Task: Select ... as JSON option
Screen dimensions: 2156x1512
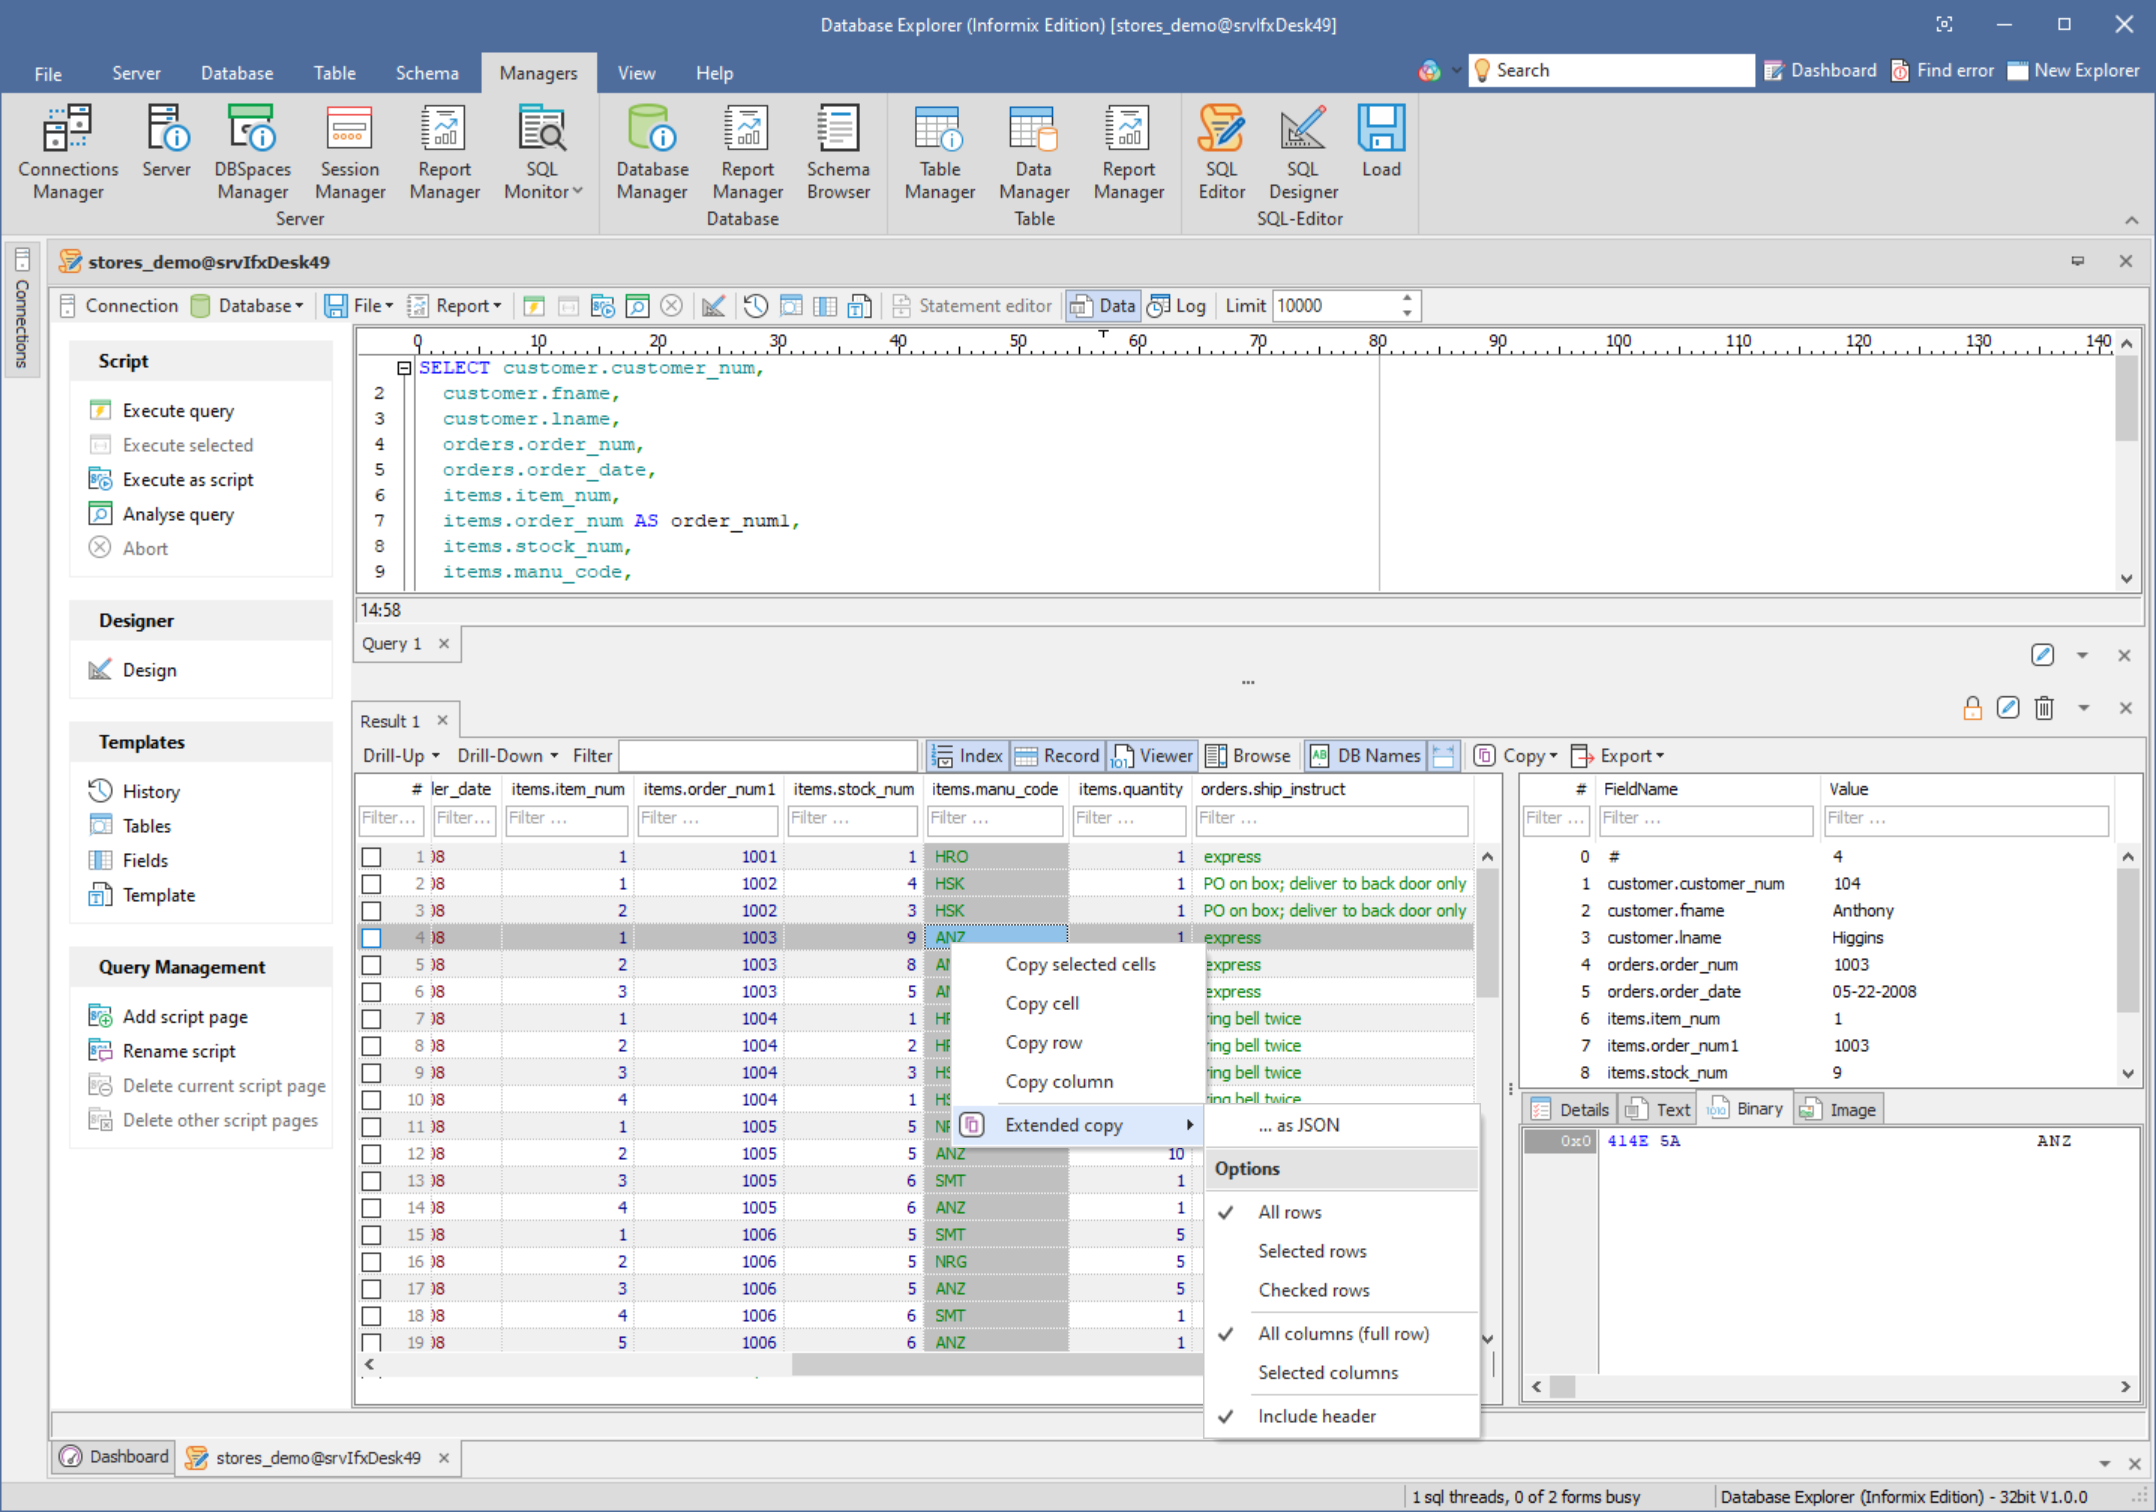Action: pos(1341,1125)
